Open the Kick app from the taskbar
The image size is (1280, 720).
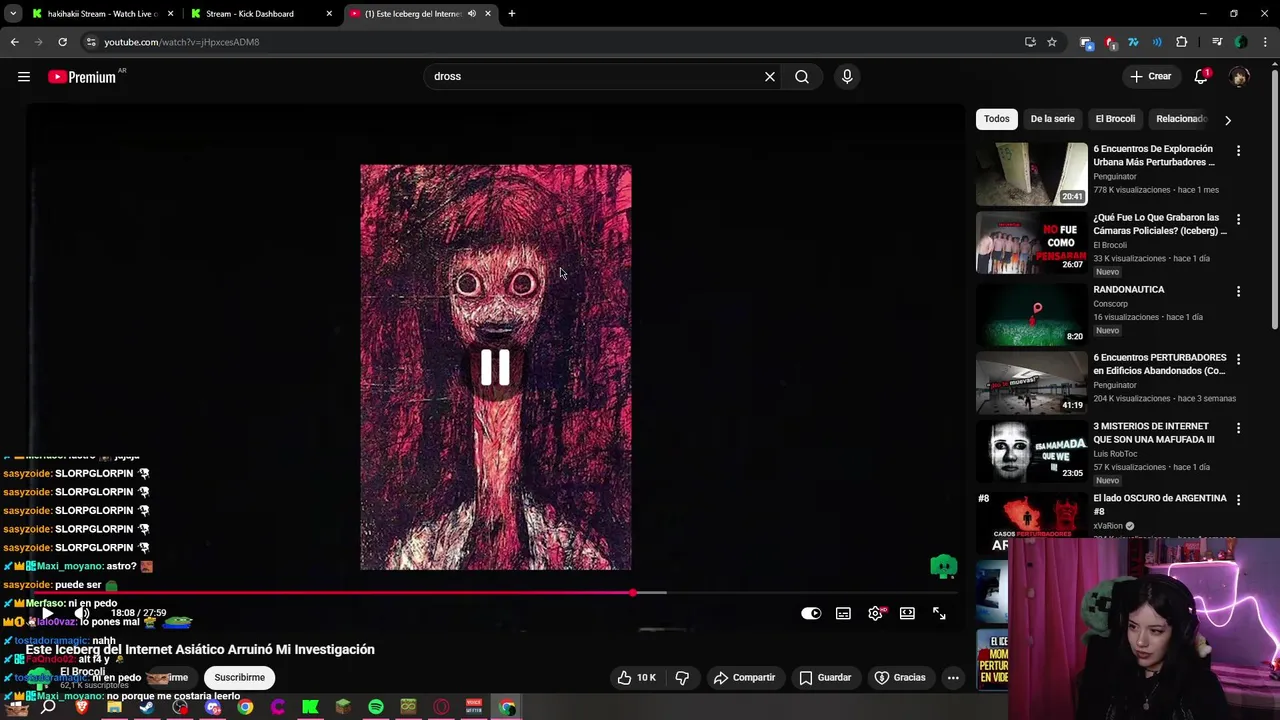point(310,707)
